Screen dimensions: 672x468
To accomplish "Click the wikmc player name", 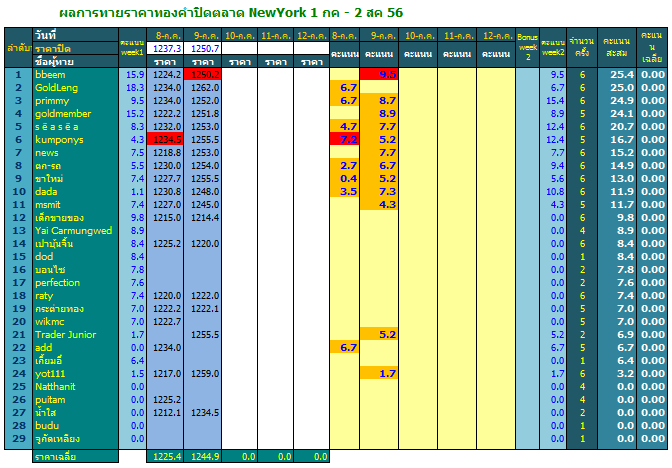I will click(x=75, y=321).
